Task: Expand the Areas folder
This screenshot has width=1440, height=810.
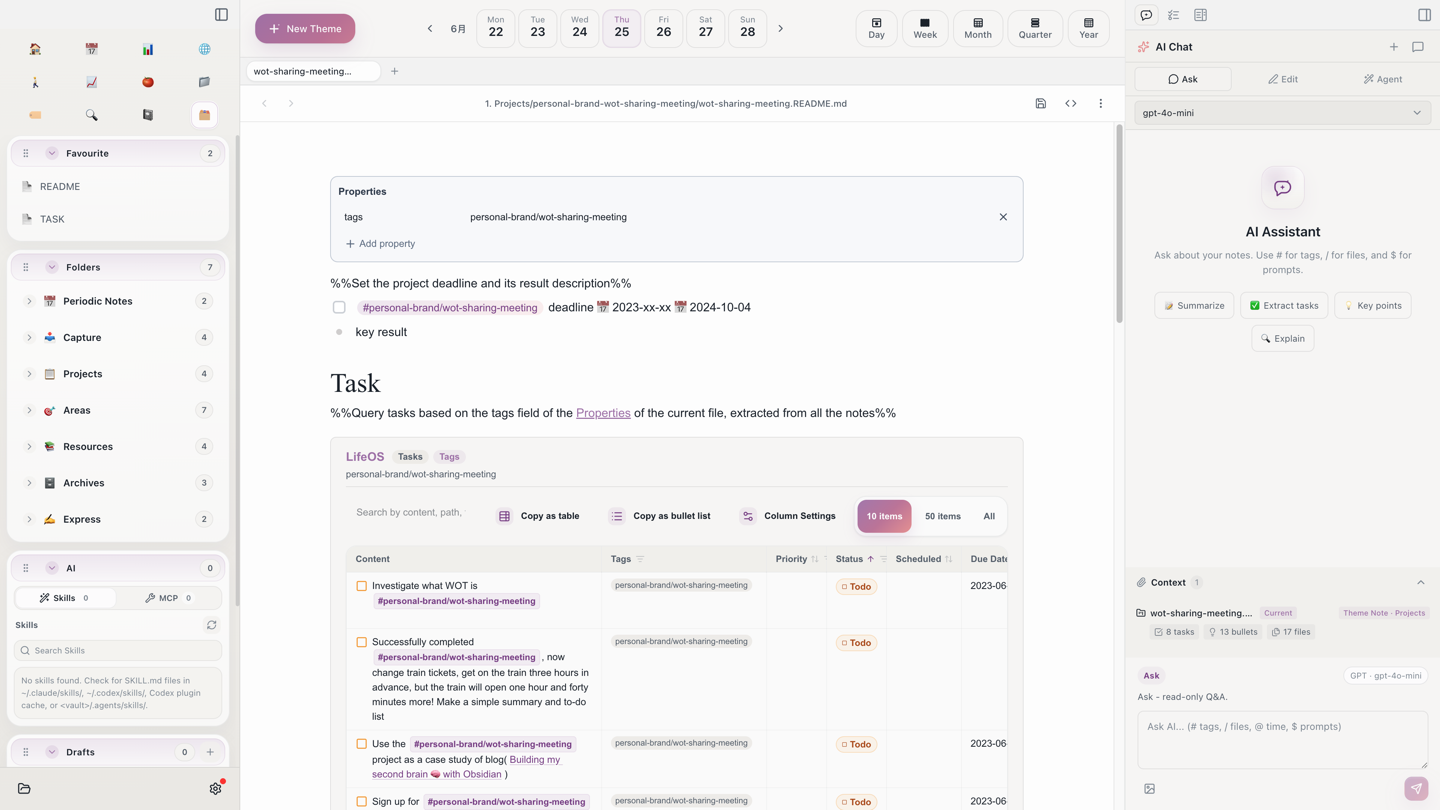Action: [x=29, y=410]
